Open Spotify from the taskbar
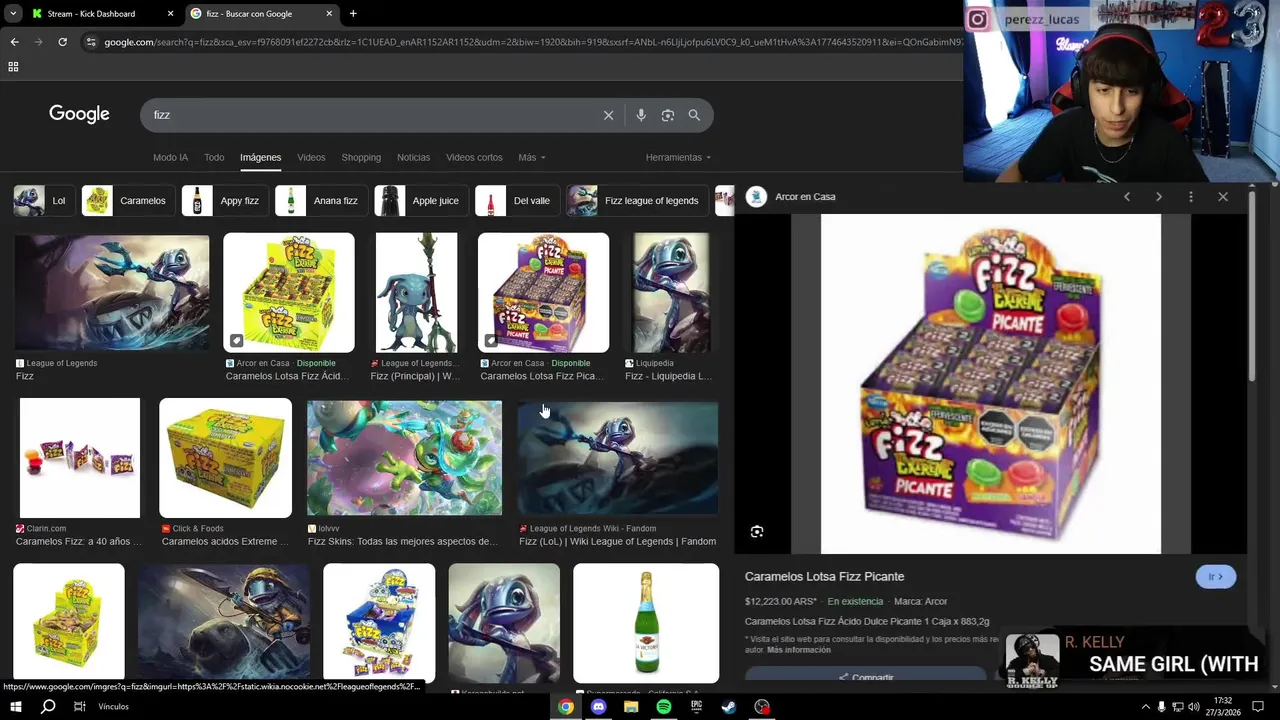Image resolution: width=1280 pixels, height=720 pixels. [x=664, y=707]
